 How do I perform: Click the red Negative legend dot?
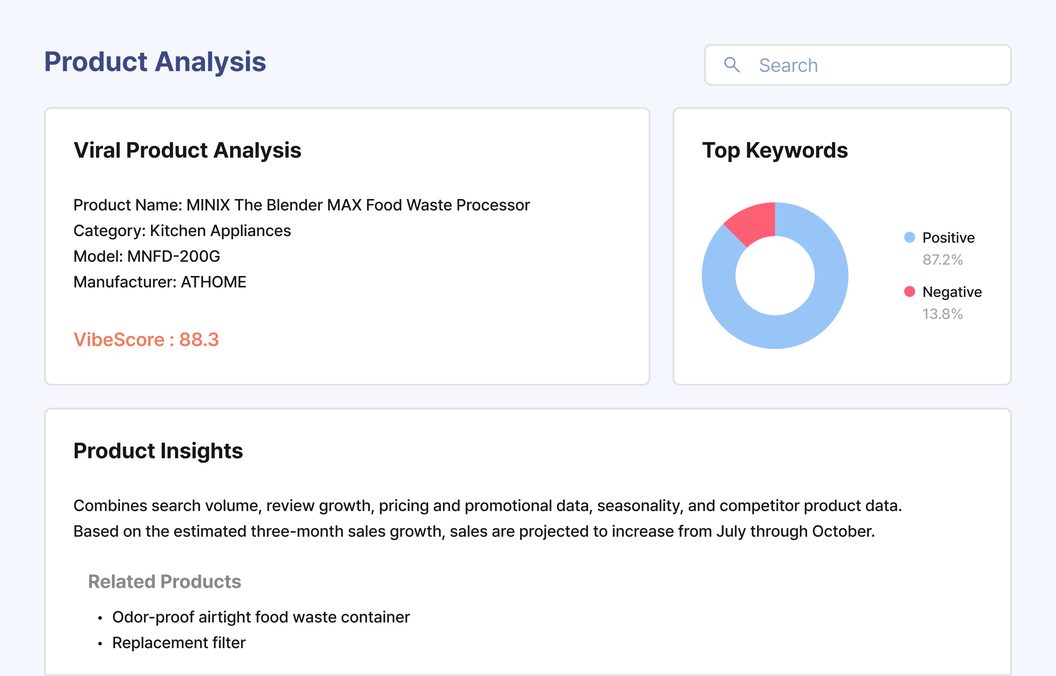pyautogui.click(x=909, y=292)
